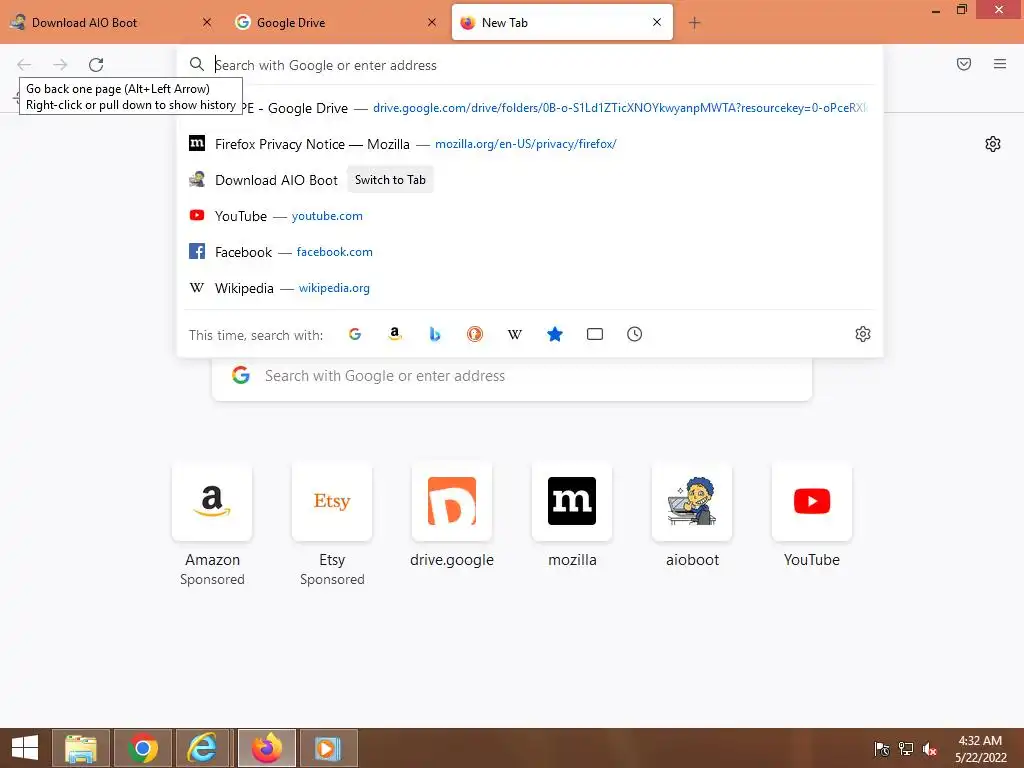Open new tab page personalize gear
1024x768 pixels.
pos(993,144)
